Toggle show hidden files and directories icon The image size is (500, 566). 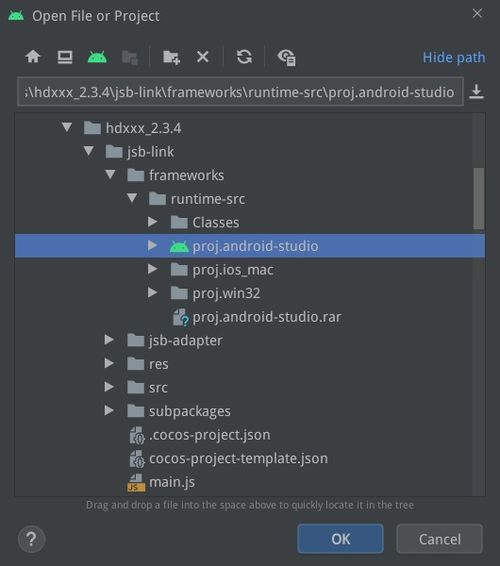click(287, 57)
